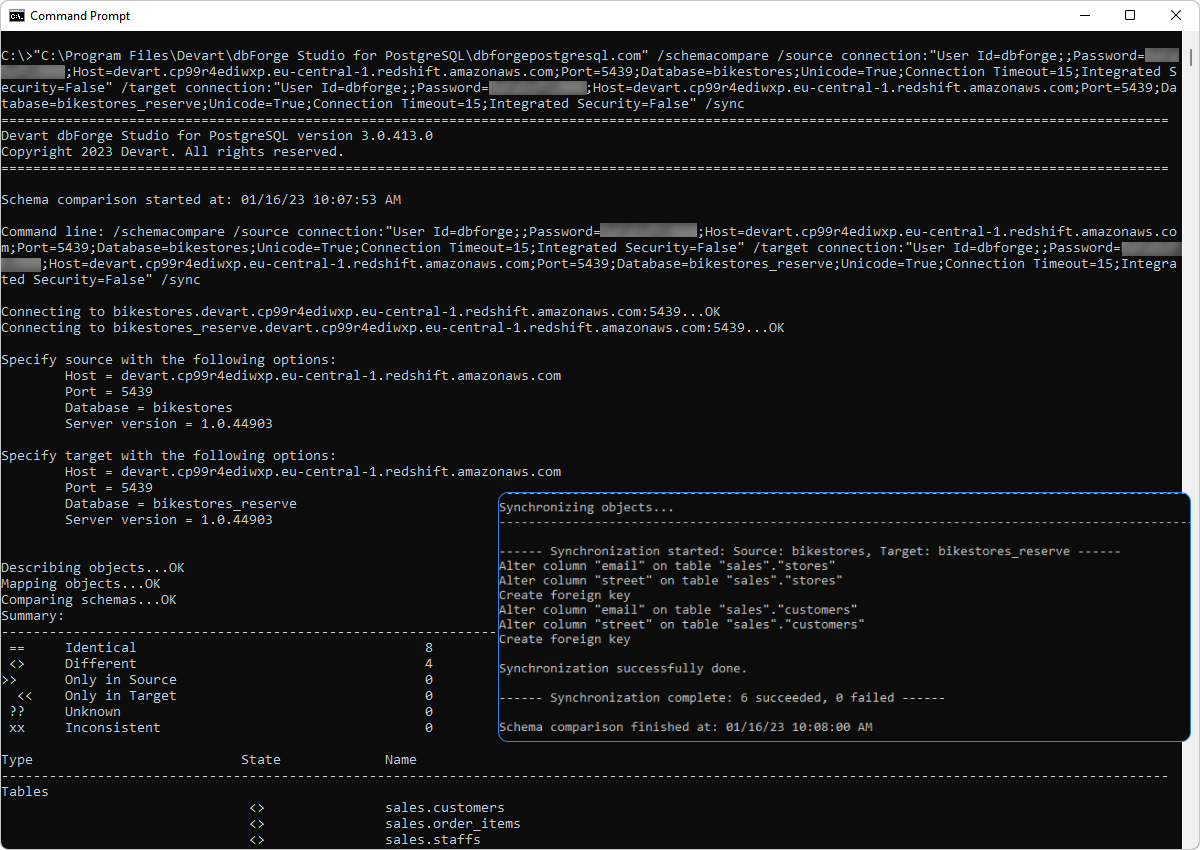Click the "Command Prompt" window title text

point(80,16)
